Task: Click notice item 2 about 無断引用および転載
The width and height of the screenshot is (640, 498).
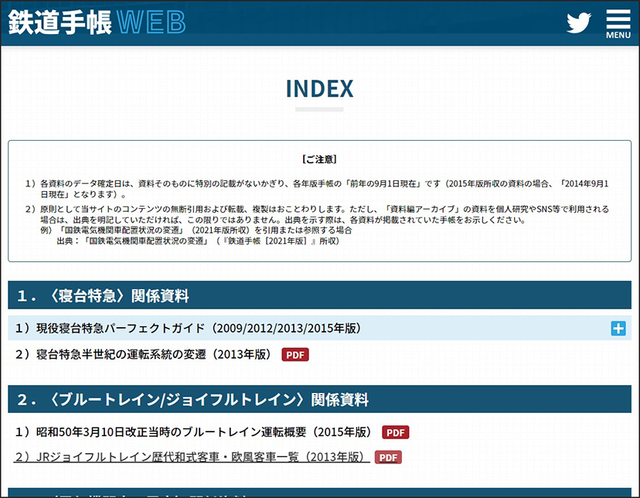Action: point(317,225)
